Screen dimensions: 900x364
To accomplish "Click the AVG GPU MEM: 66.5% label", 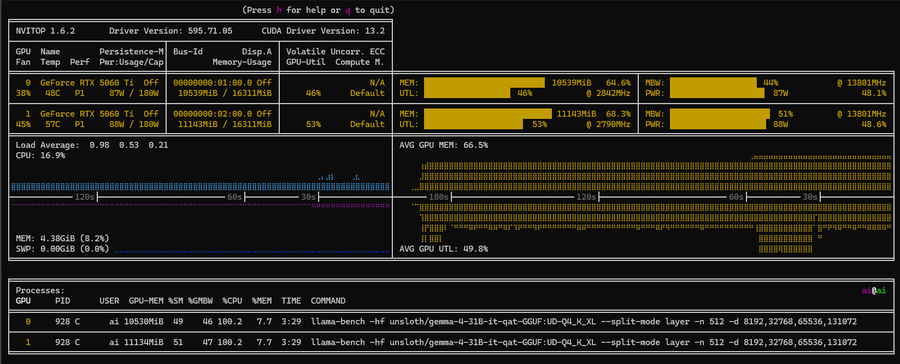I will click(x=444, y=145).
